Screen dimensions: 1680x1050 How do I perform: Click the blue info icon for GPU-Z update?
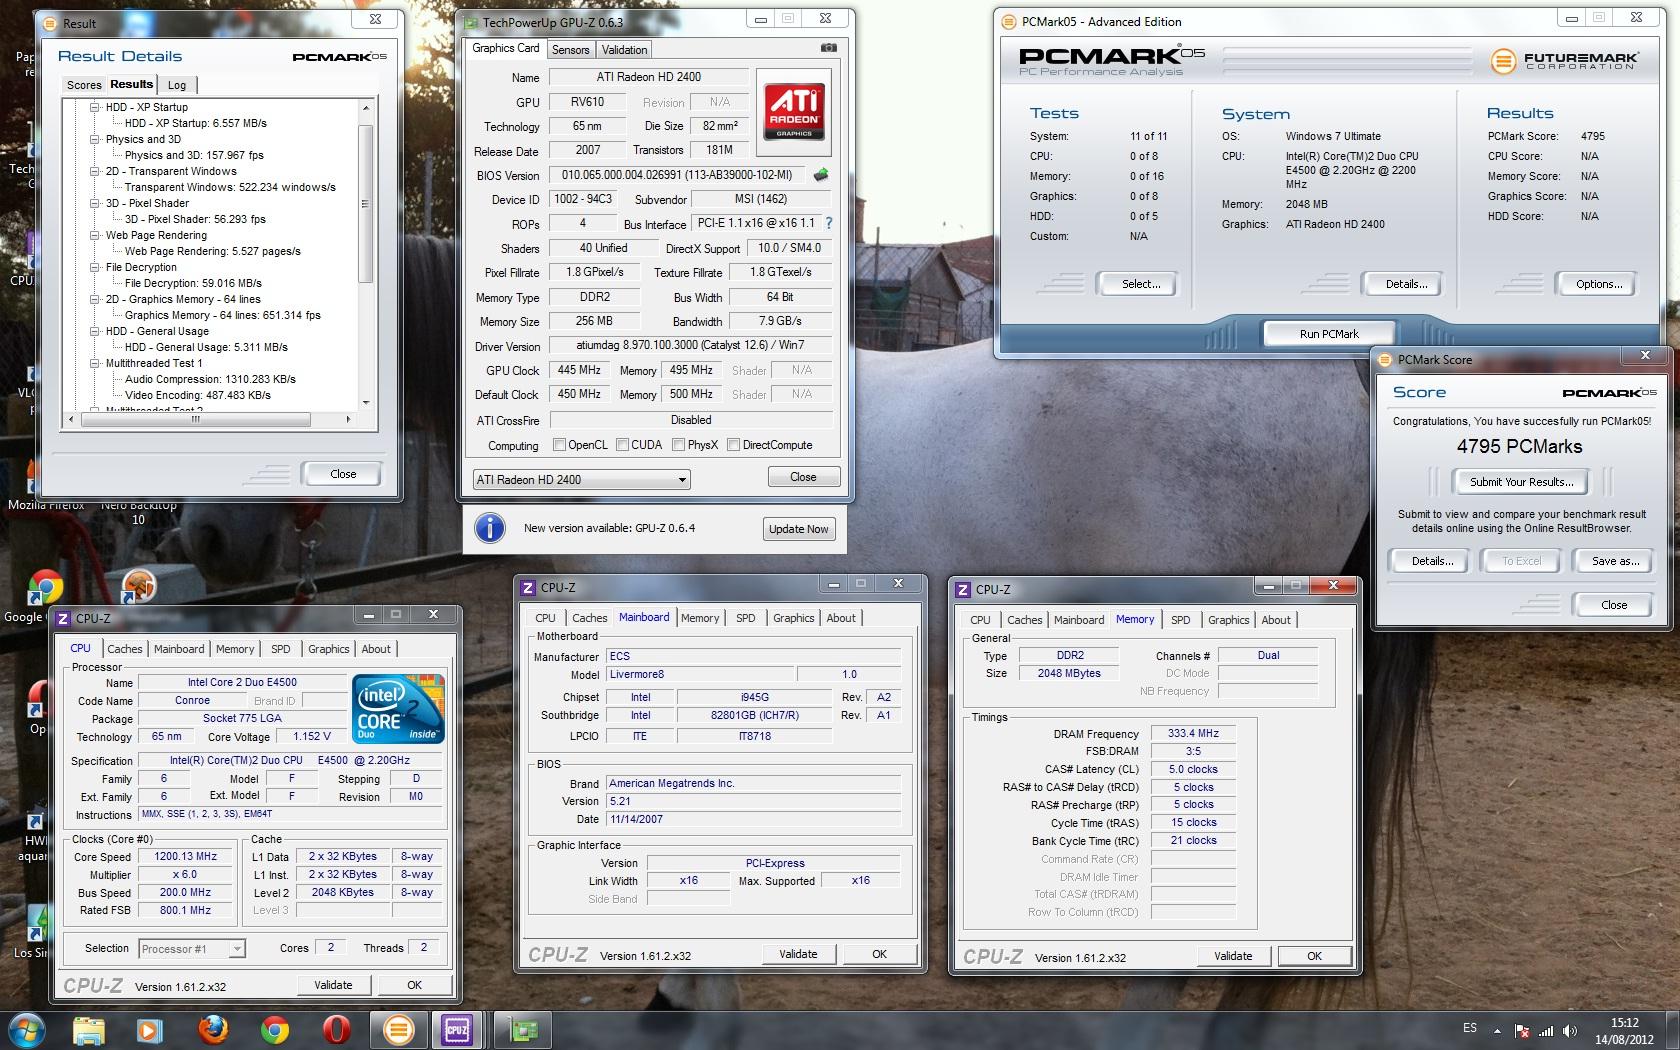pyautogui.click(x=490, y=527)
